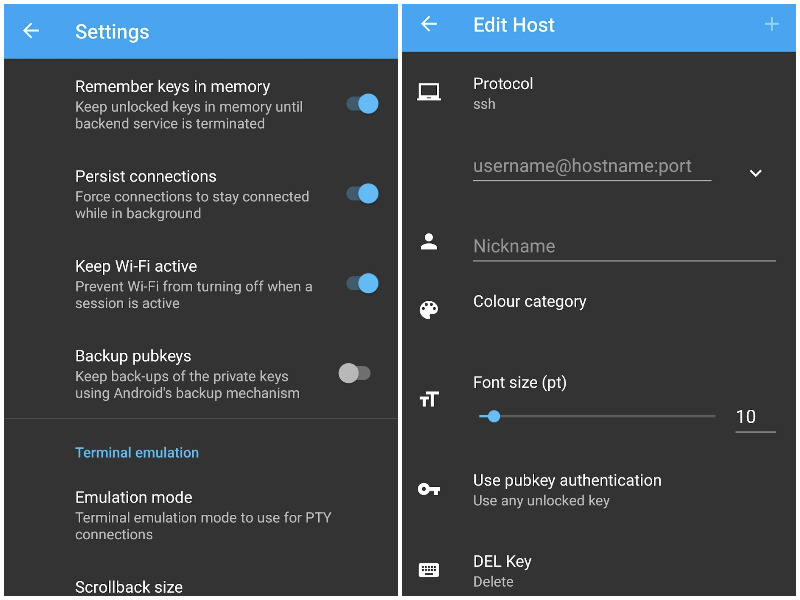The image size is (800, 600).
Task: Turn off the Persist connections switch
Action: click(362, 193)
